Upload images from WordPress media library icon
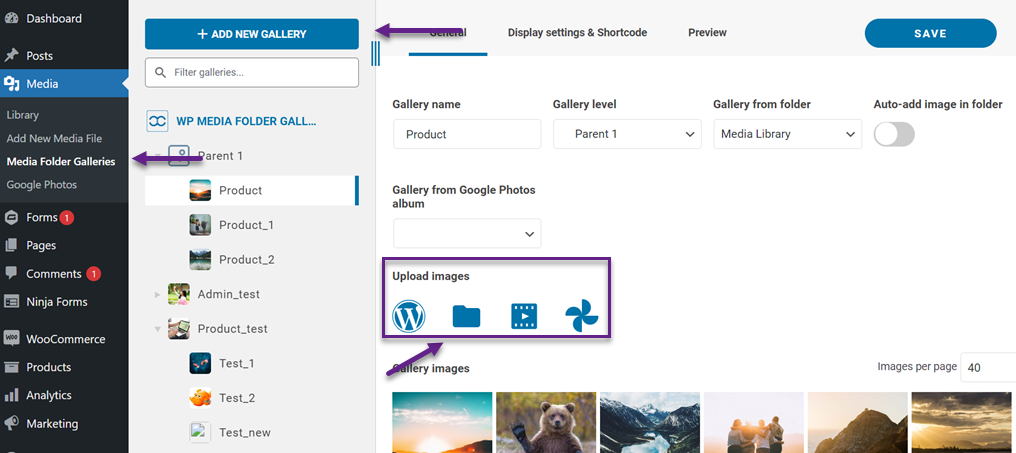 [x=409, y=316]
